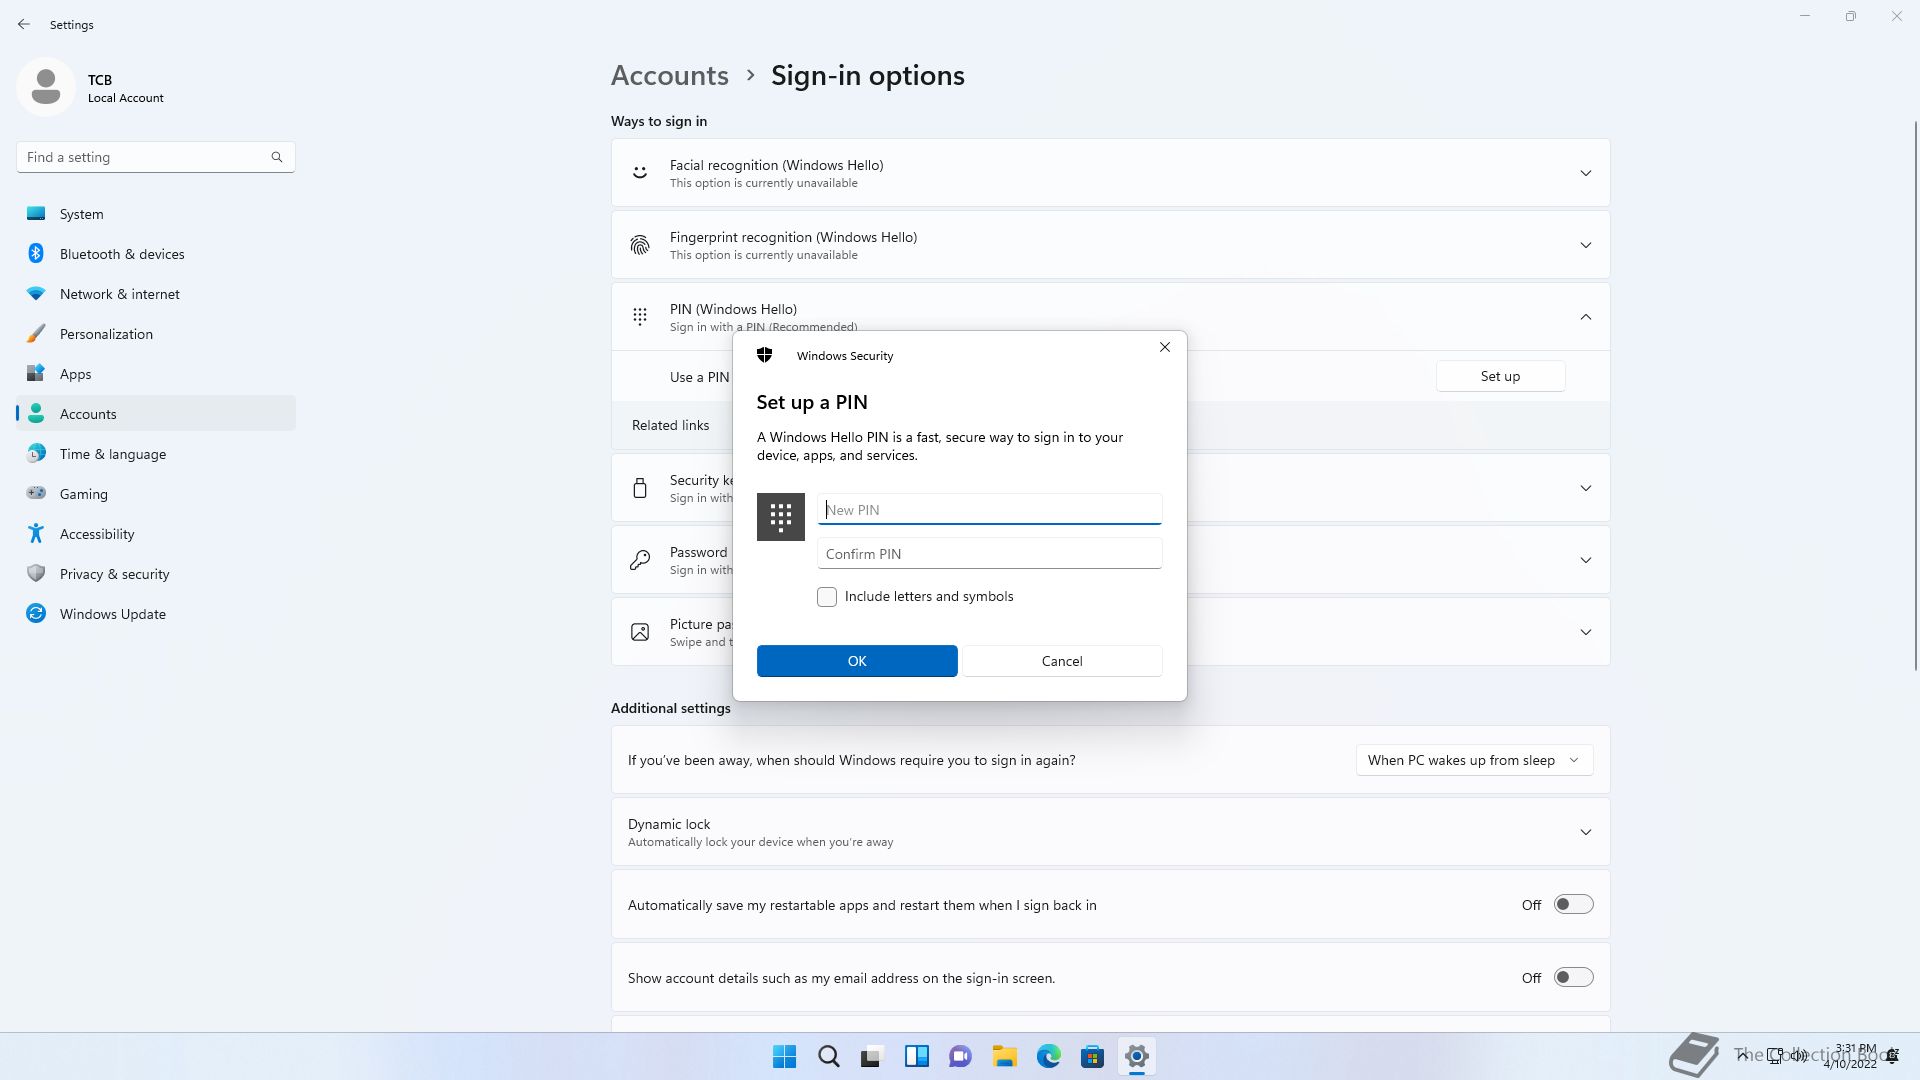1920x1080 pixels.
Task: Open Widgets from the taskbar
Action: coord(917,1056)
